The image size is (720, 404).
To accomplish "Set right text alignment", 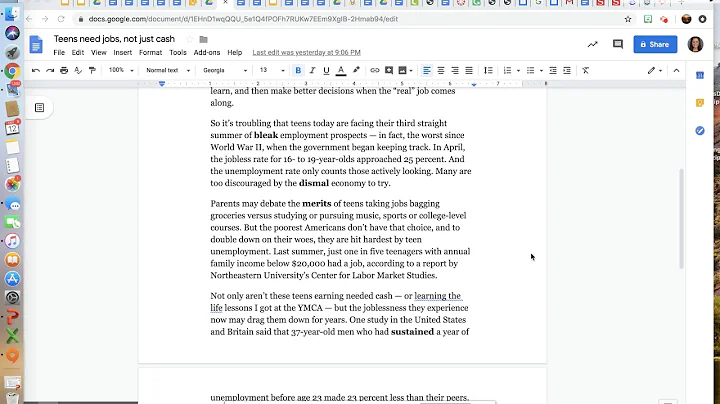I will coord(455,70).
